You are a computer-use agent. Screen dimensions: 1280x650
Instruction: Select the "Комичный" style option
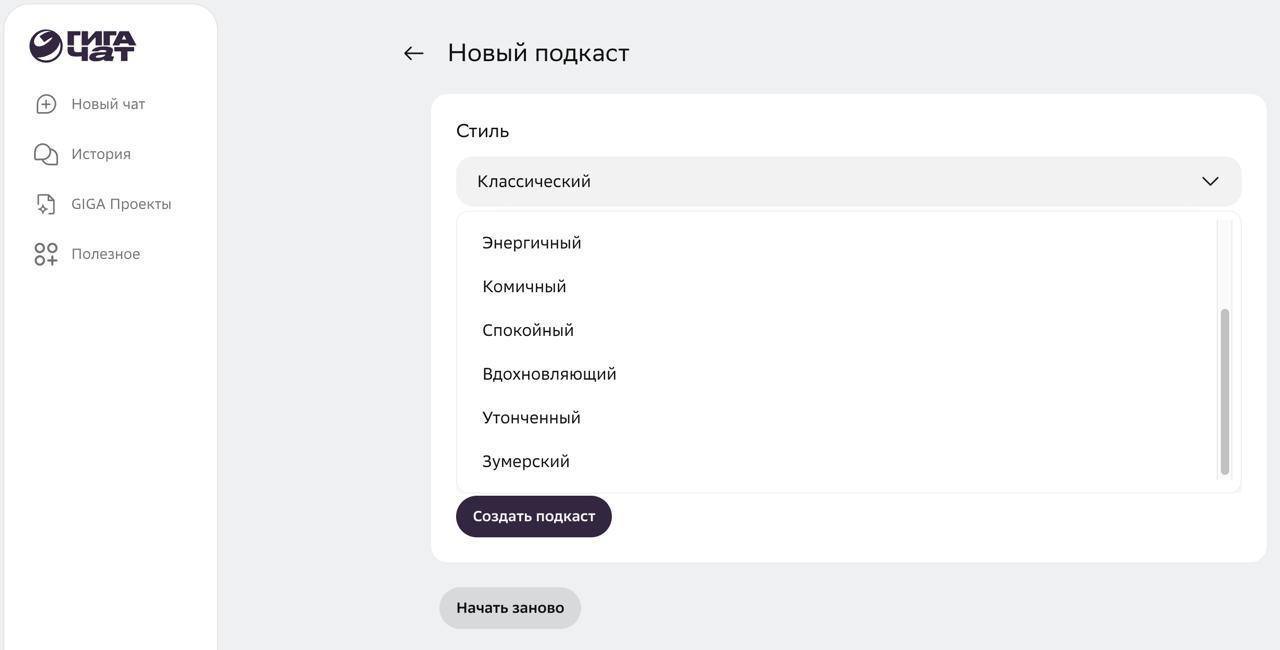pyautogui.click(x=523, y=285)
